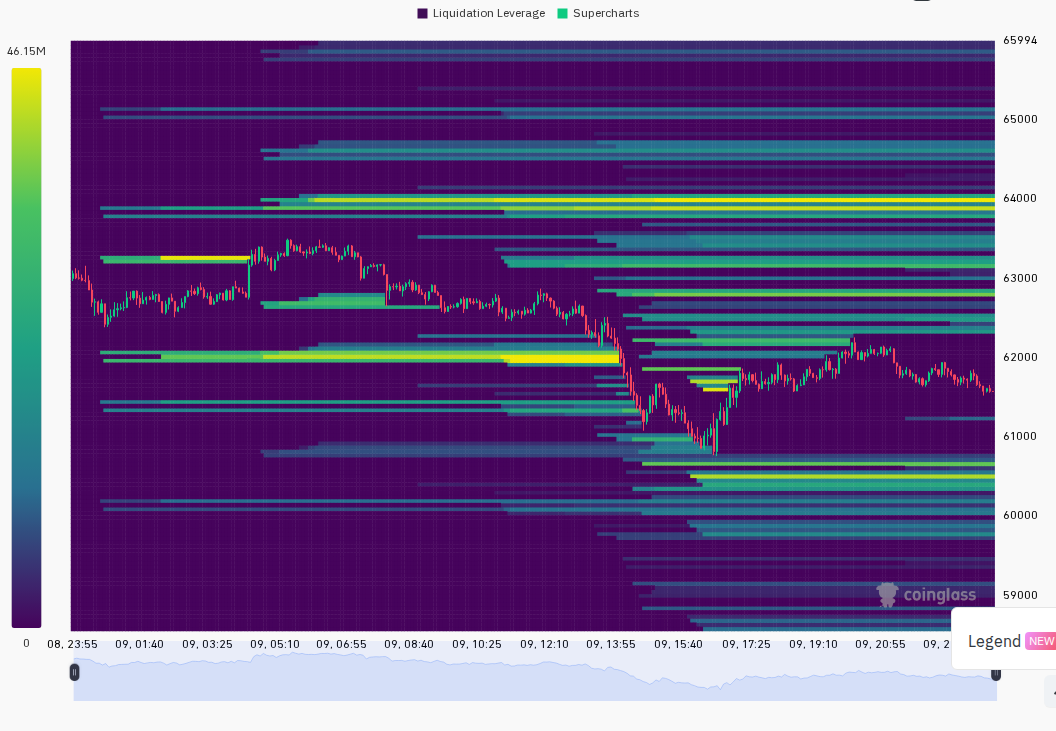
Task: Click the right time-range navigator handle
Action: 995,674
